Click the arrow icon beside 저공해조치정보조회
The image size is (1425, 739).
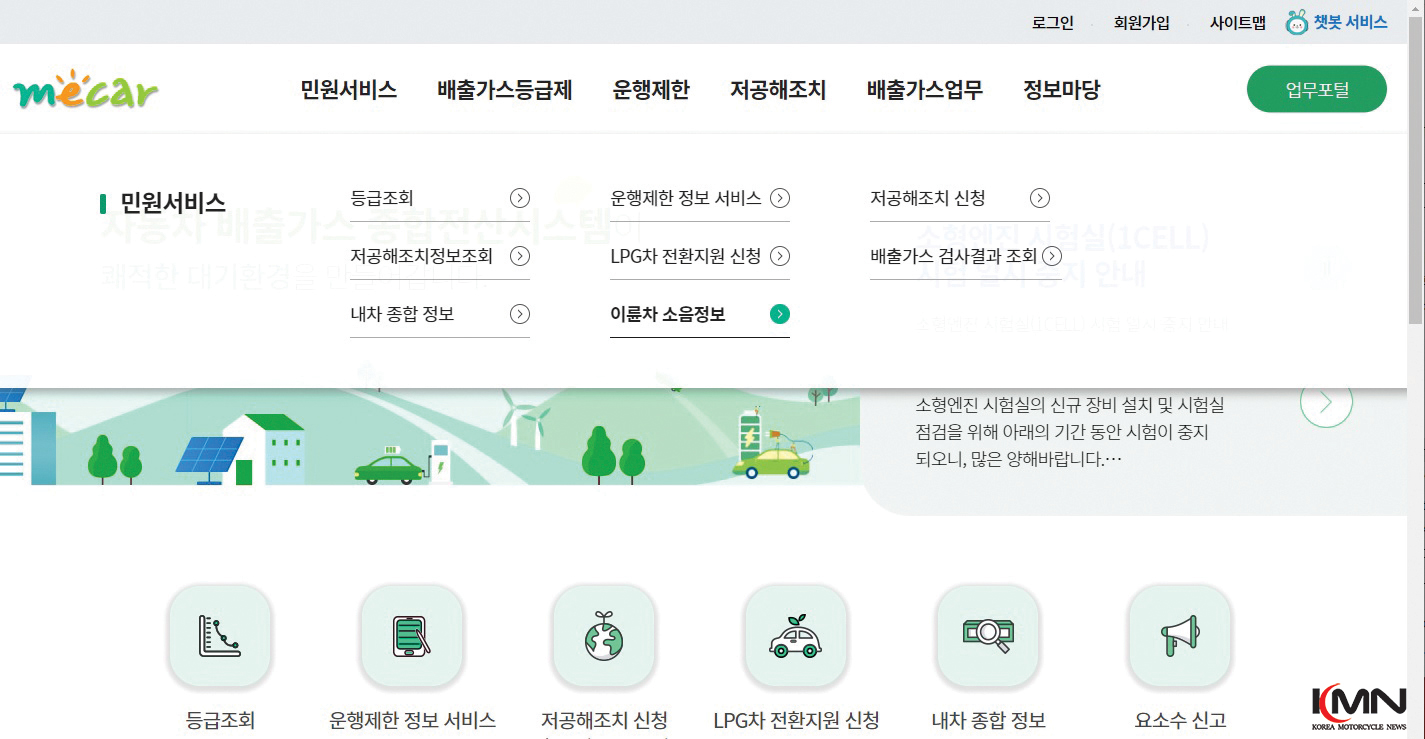[520, 256]
